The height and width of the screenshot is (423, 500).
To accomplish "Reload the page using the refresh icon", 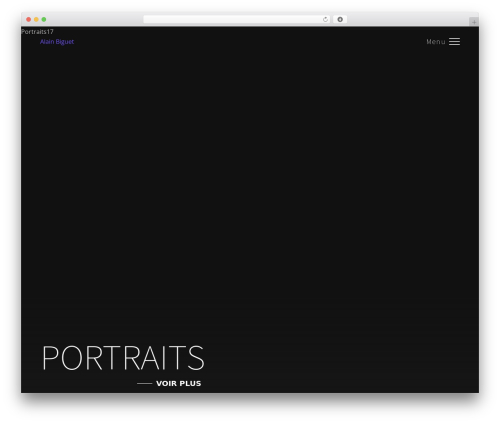I will coord(325,19).
